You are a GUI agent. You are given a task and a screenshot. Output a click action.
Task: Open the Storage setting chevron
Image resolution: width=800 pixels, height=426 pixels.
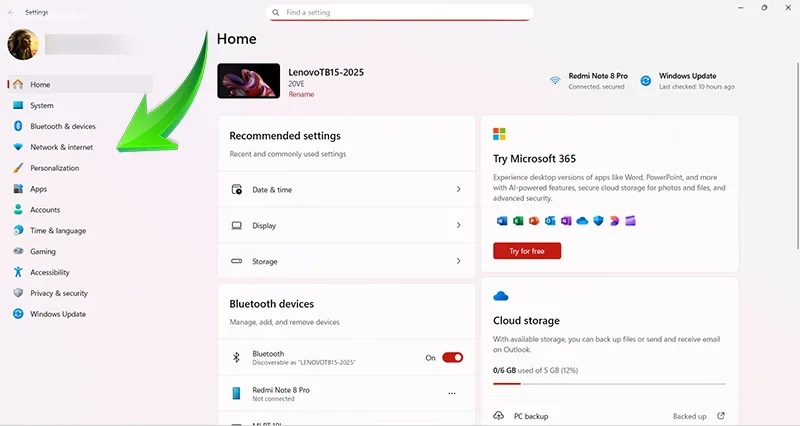[458, 261]
